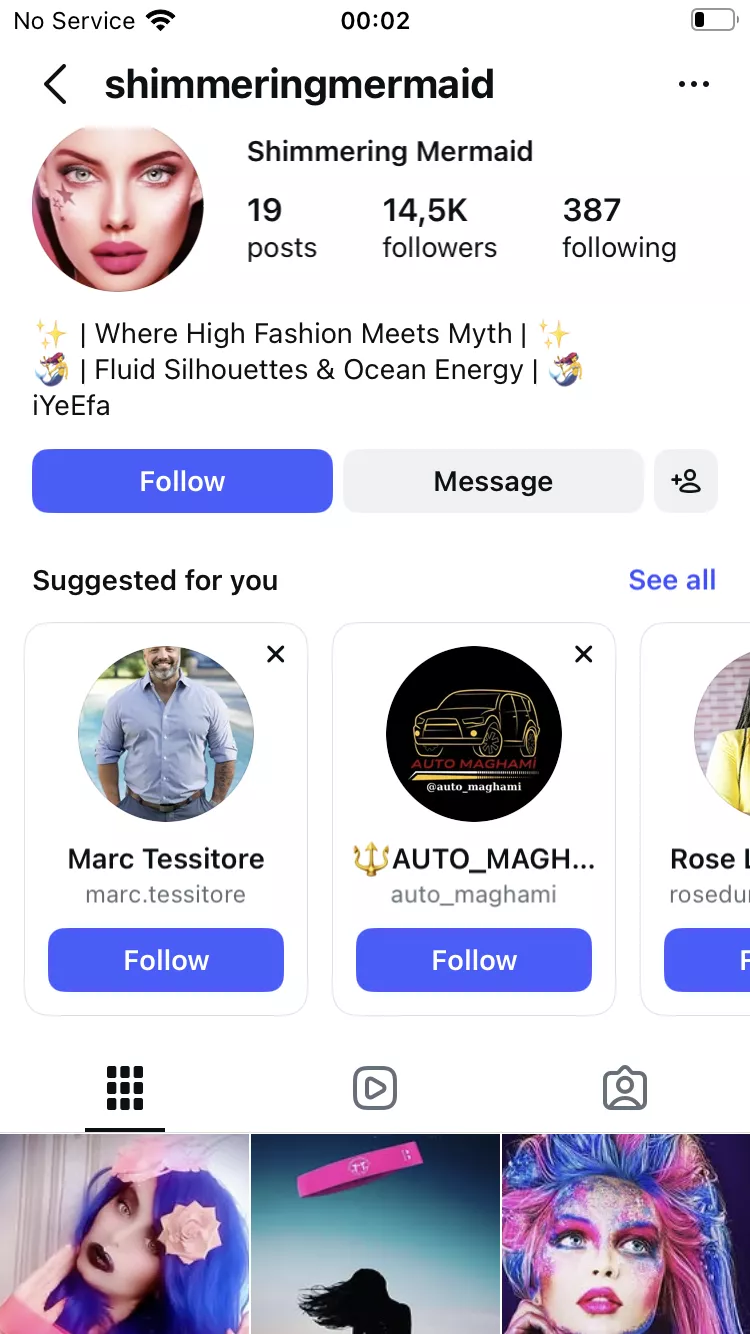This screenshot has height=1334, width=750.
Task: Follow Marc Tessitore
Action: click(166, 960)
